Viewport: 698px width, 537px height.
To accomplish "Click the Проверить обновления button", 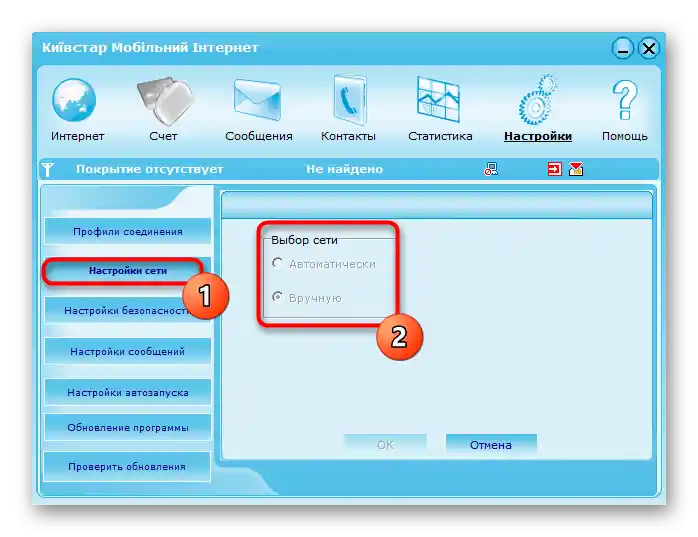I will click(127, 467).
